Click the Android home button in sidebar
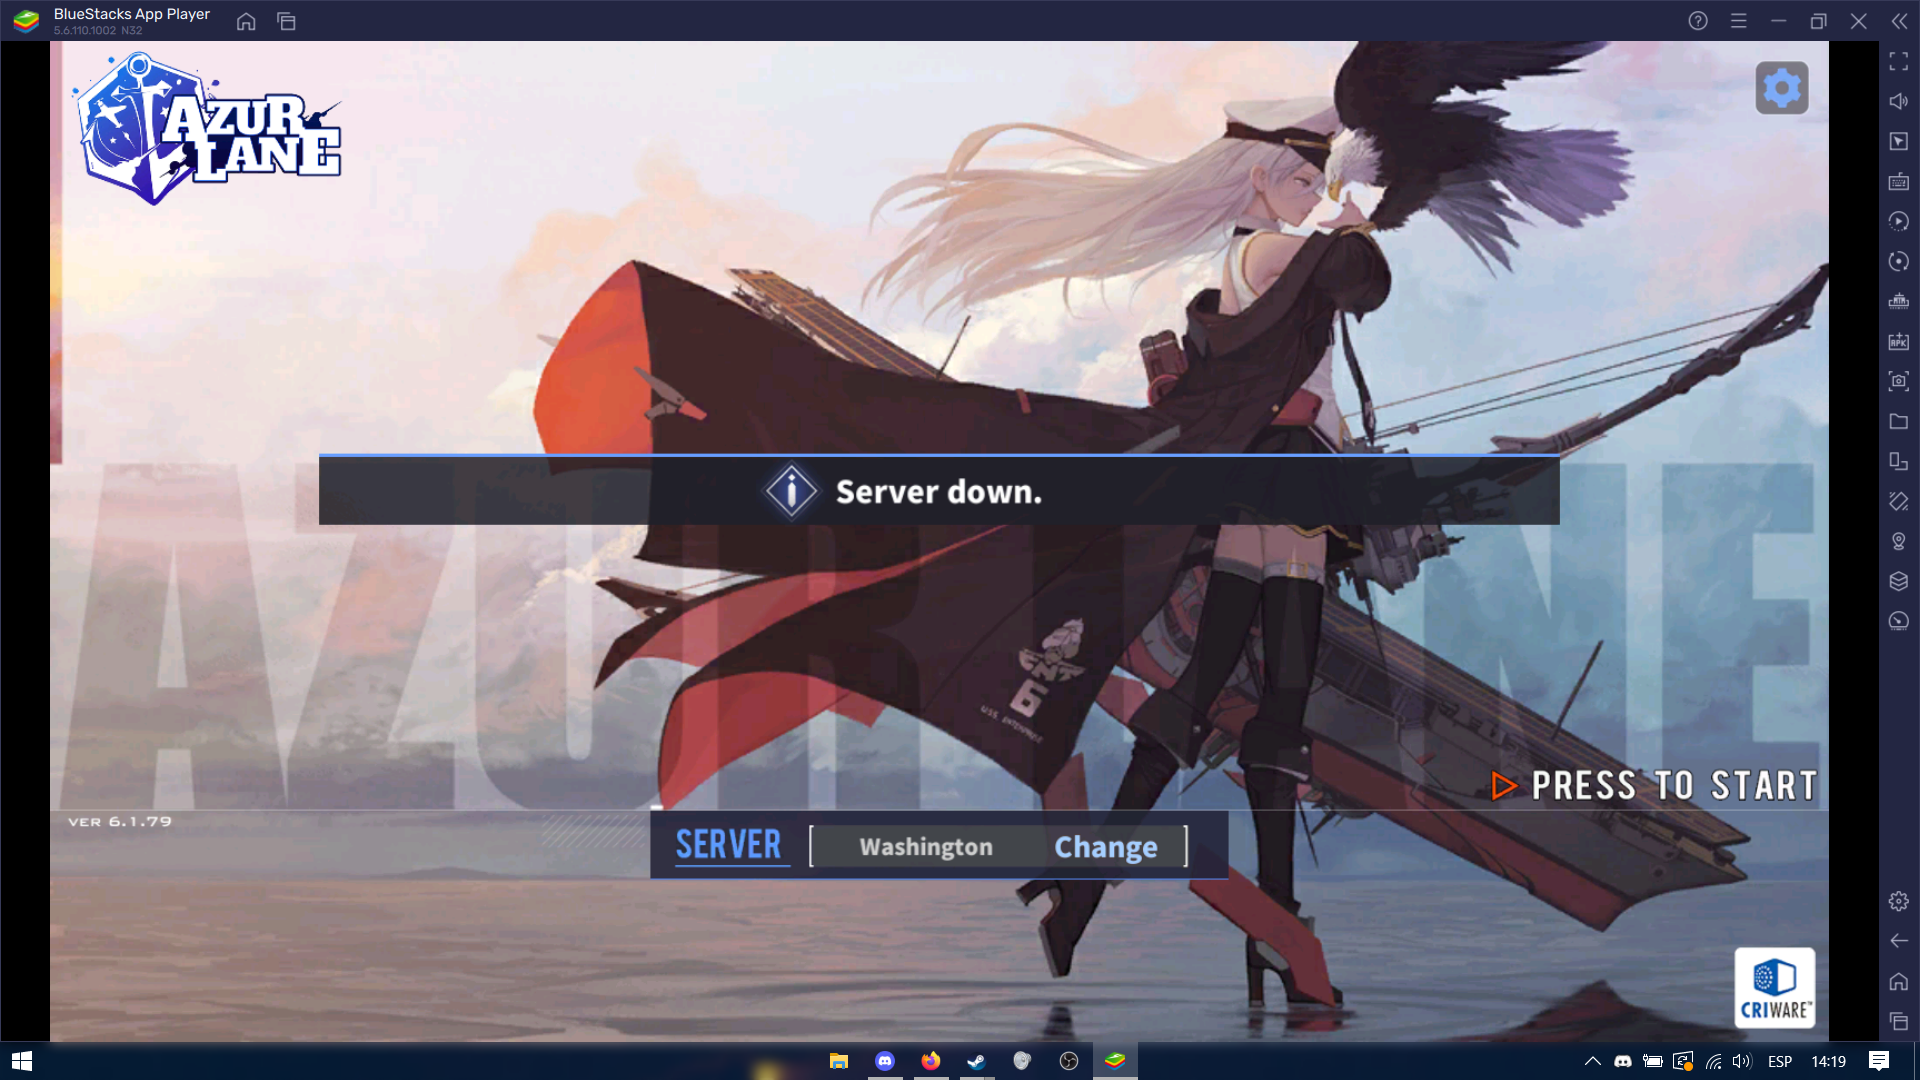This screenshot has height=1080, width=1920. [1899, 982]
